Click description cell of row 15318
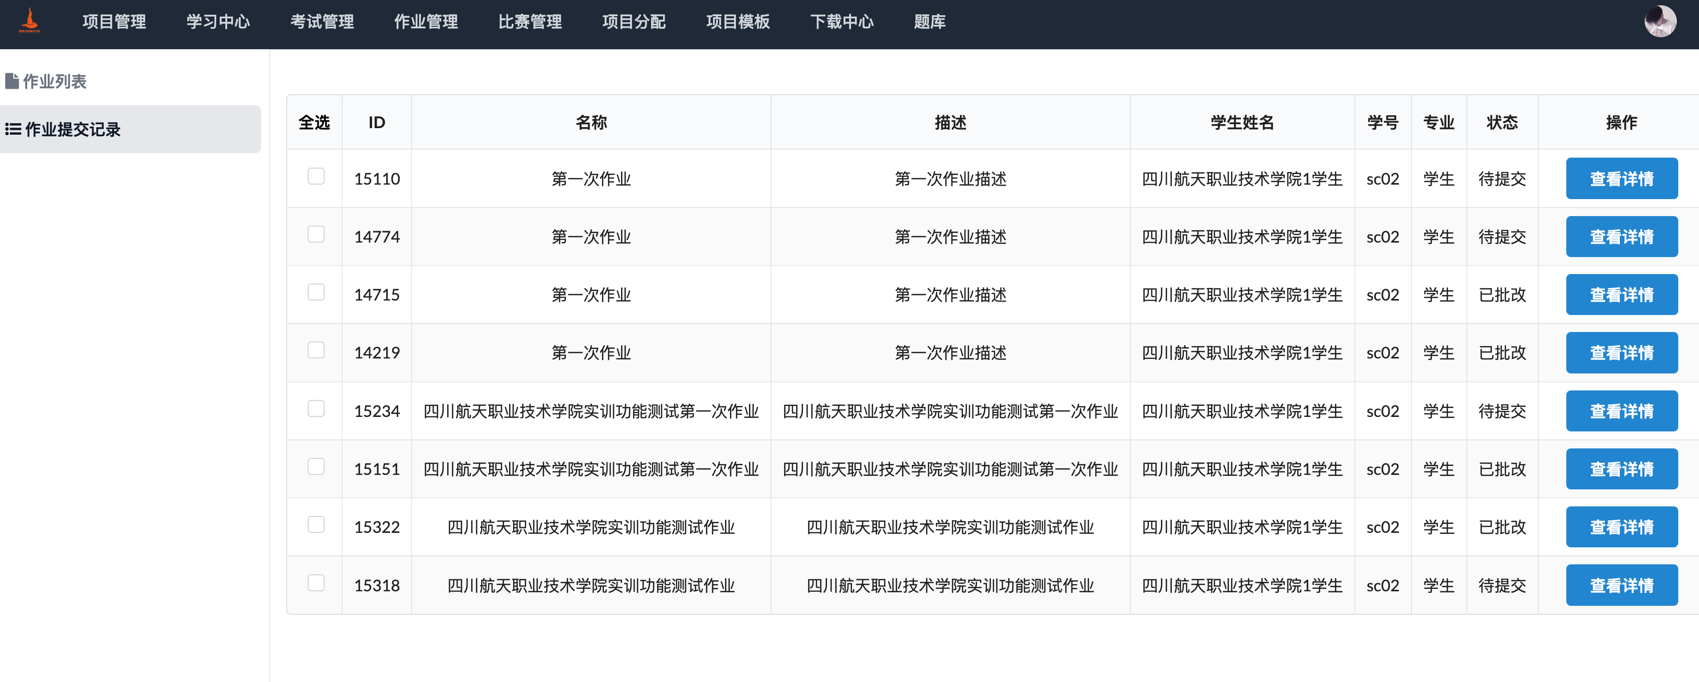1699x682 pixels. [950, 585]
